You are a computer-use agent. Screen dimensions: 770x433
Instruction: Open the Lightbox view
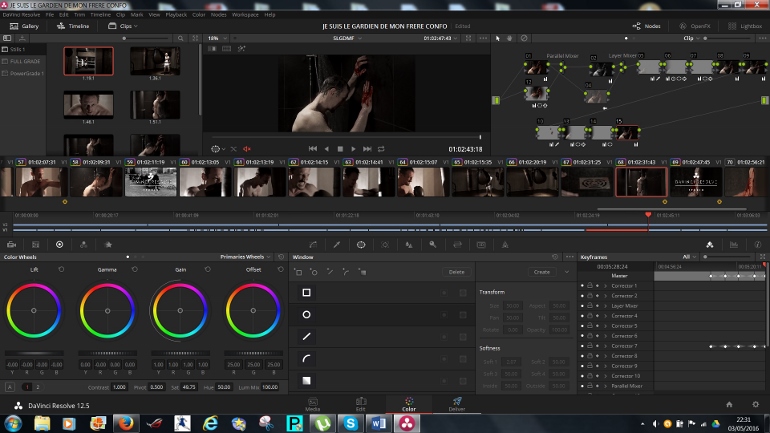tap(745, 26)
